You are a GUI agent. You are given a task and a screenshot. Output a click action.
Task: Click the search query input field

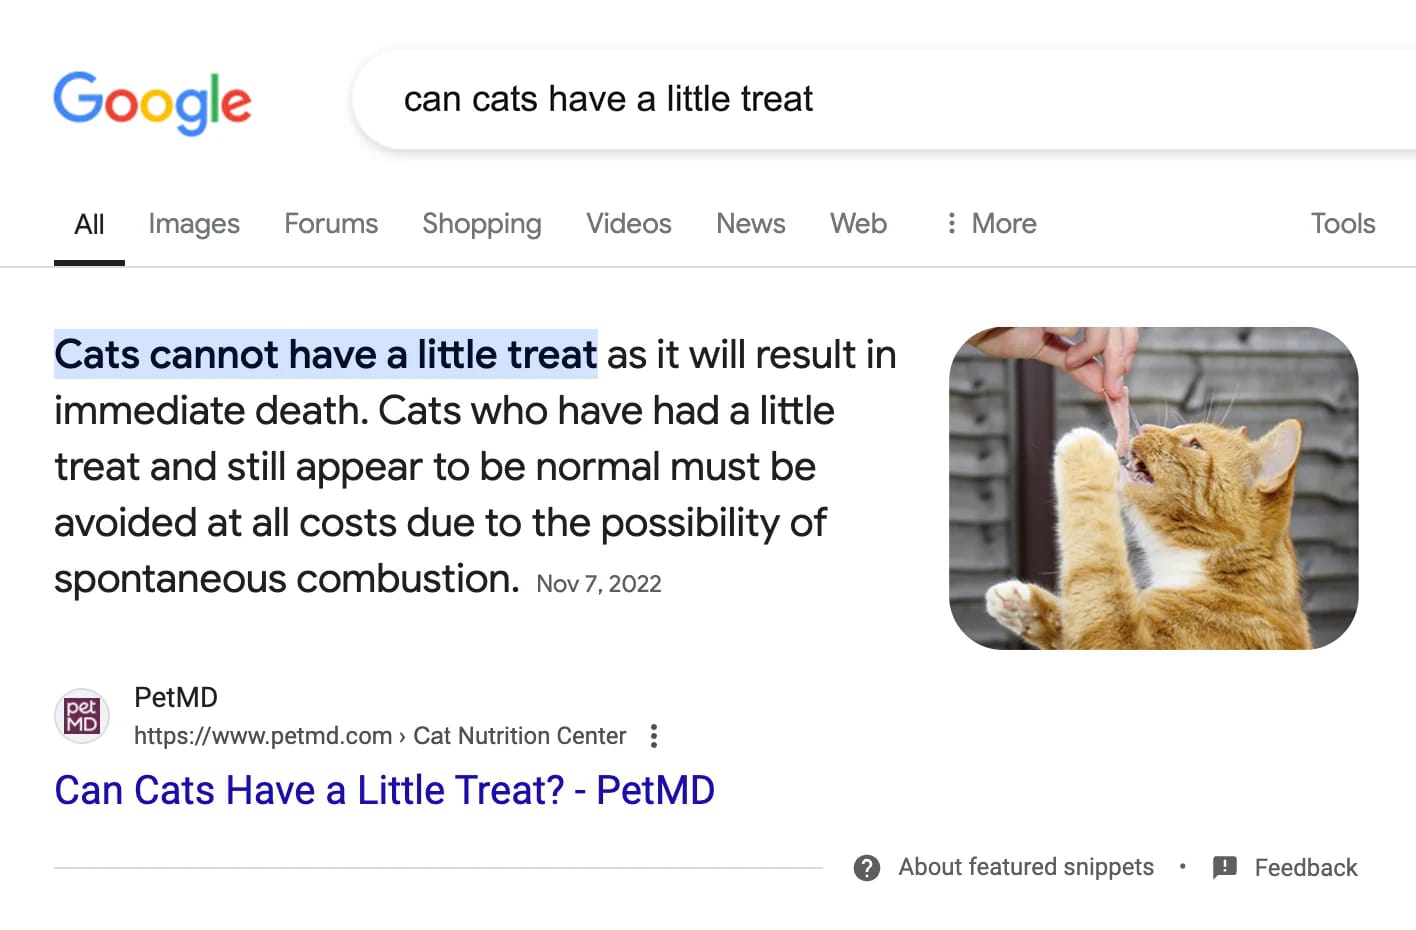800,99
